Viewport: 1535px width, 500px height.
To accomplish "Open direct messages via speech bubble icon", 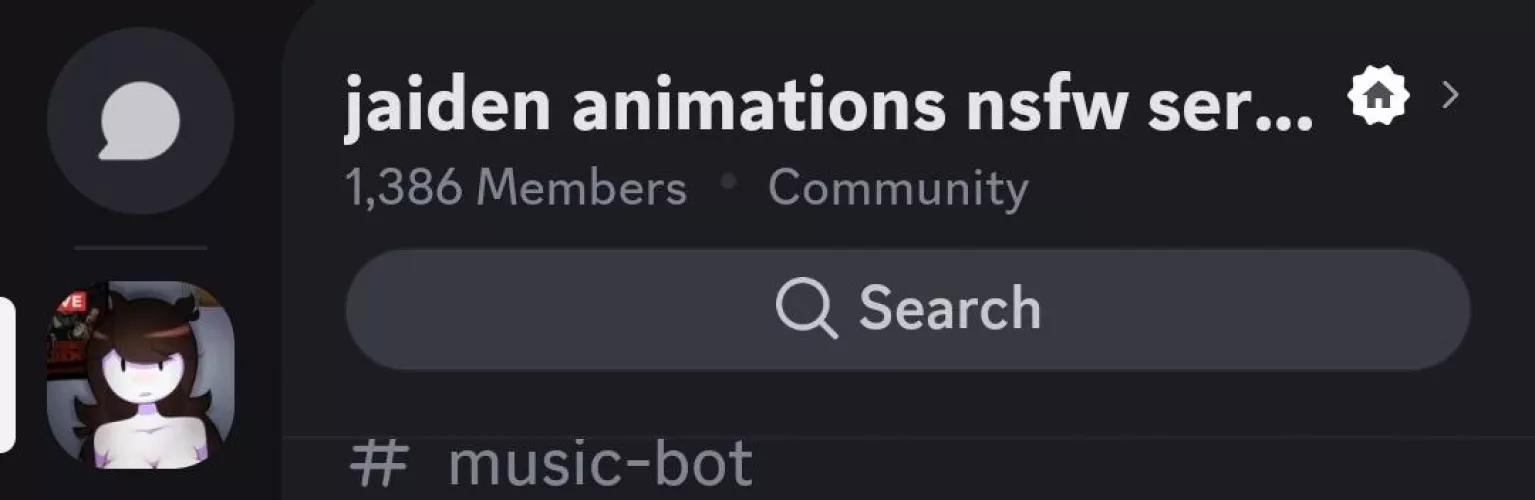I will [x=140, y=120].
